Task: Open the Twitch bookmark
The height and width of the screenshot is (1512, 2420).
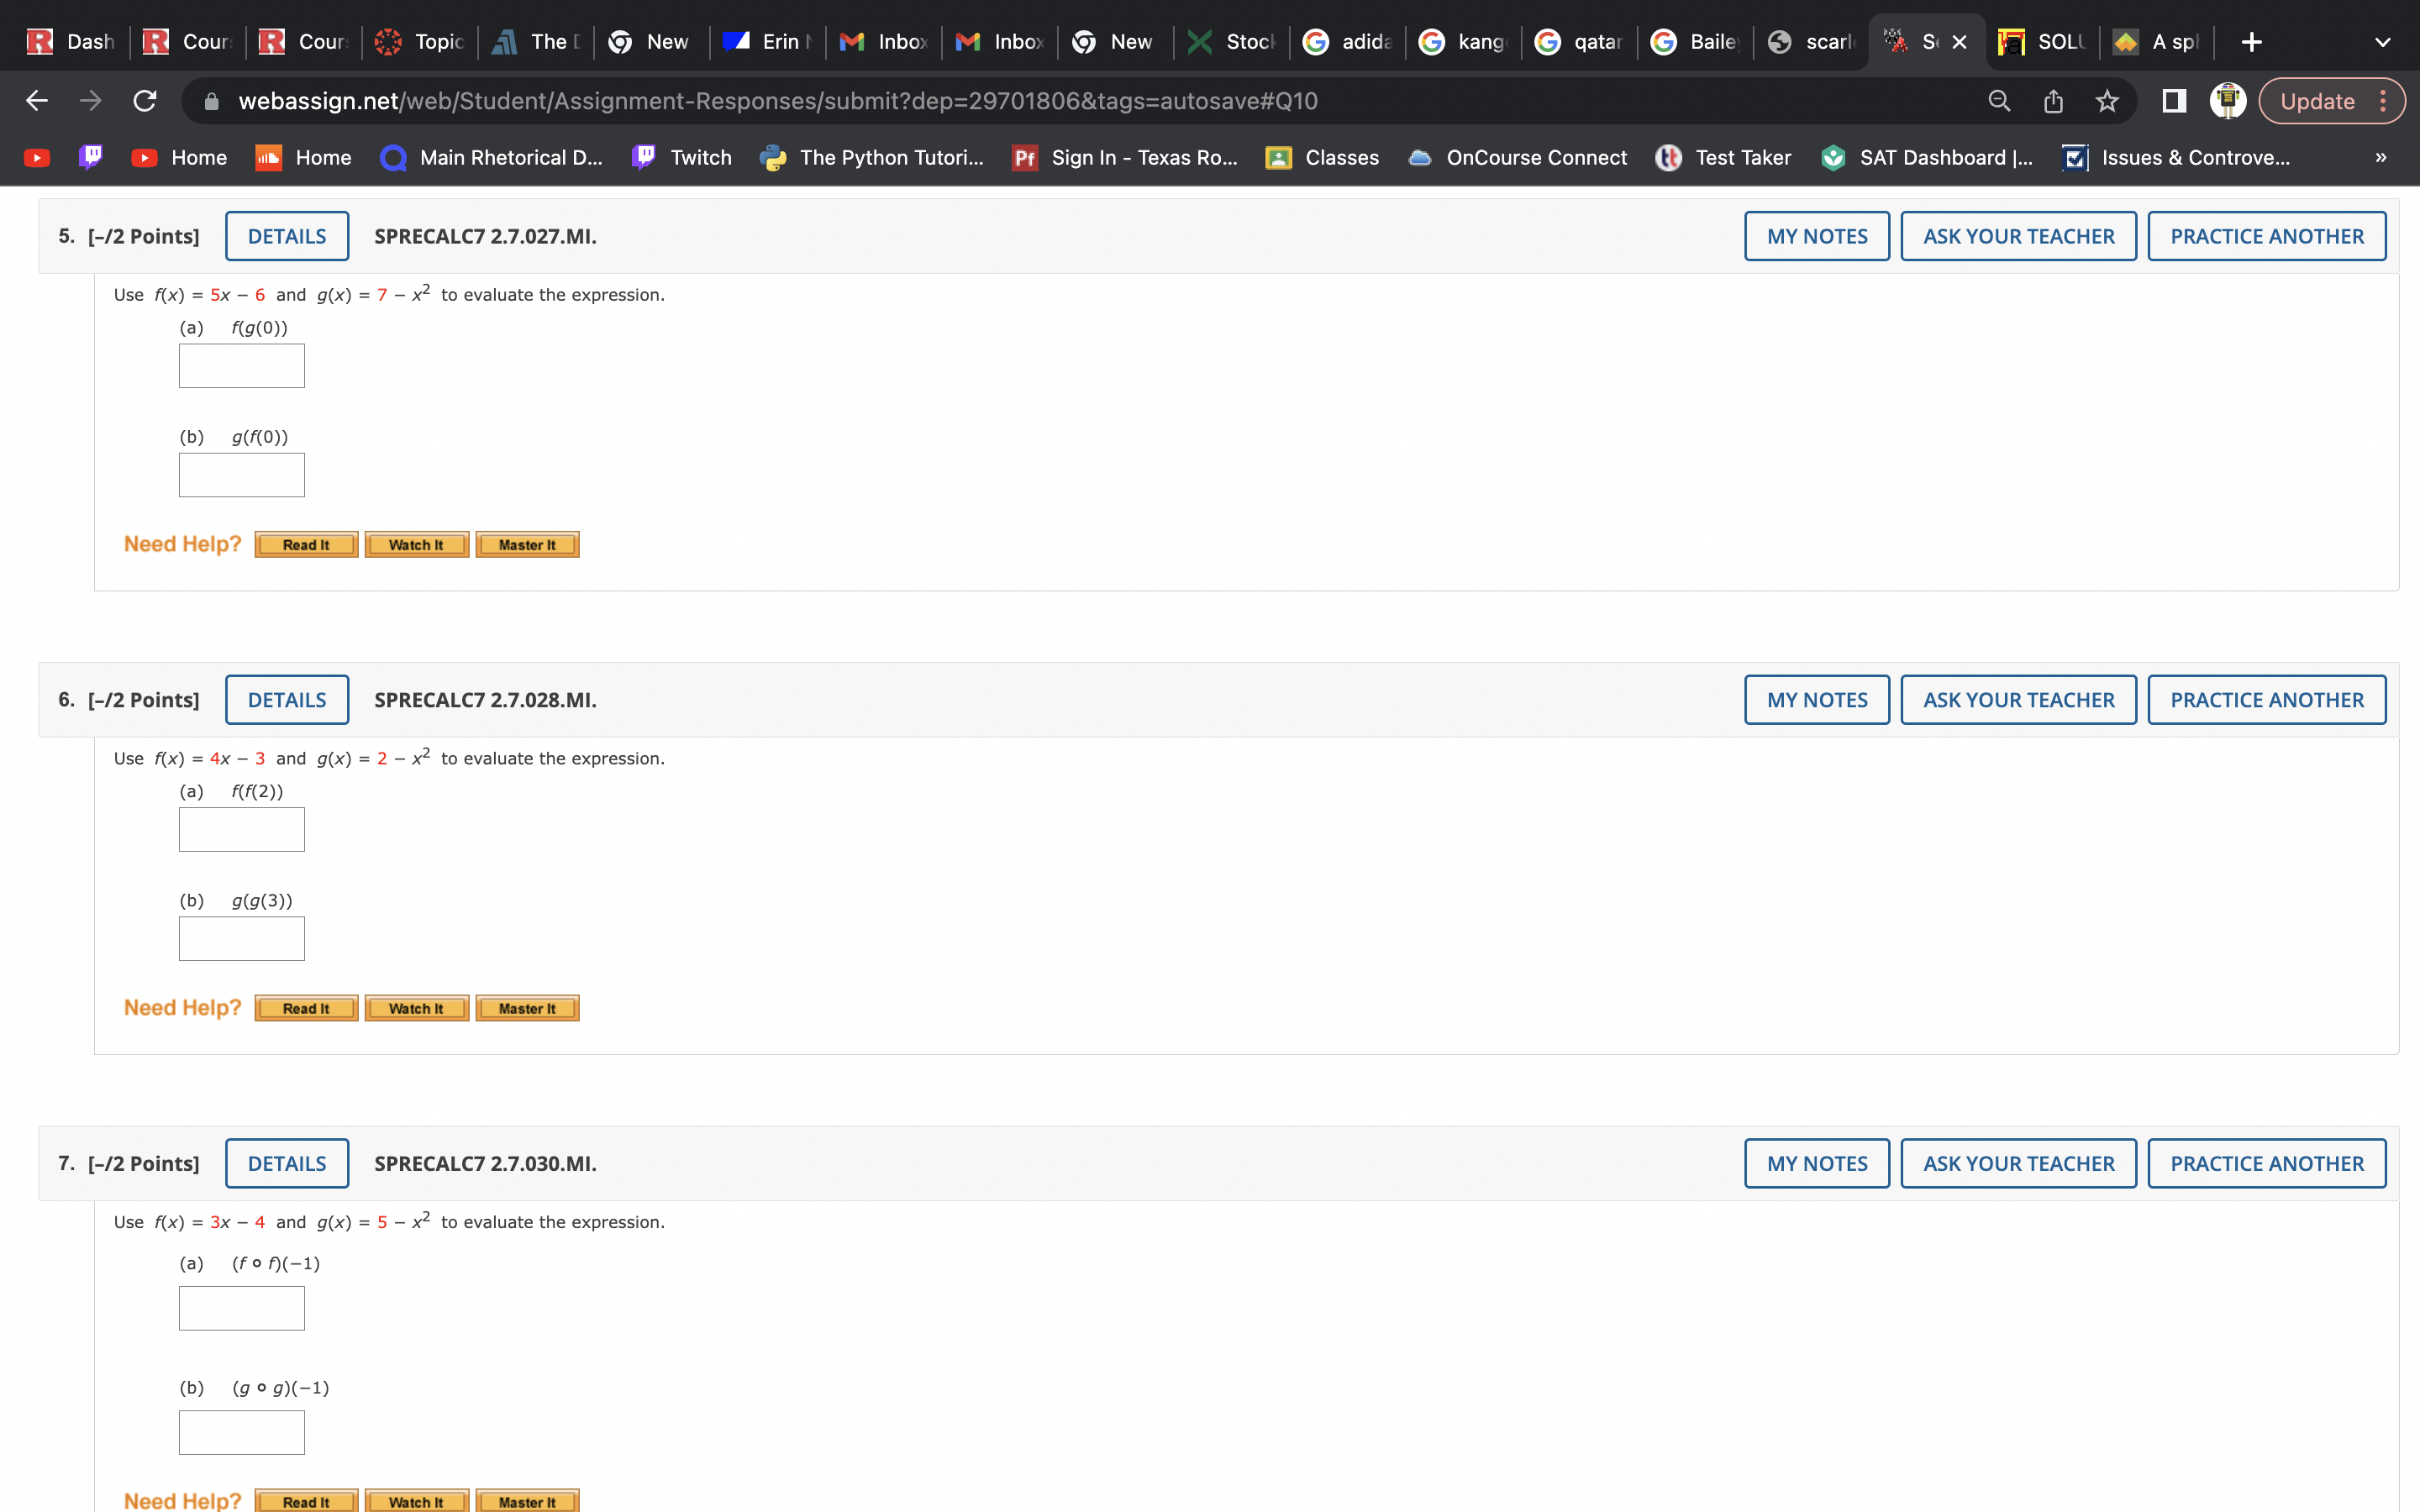Action: (x=683, y=158)
